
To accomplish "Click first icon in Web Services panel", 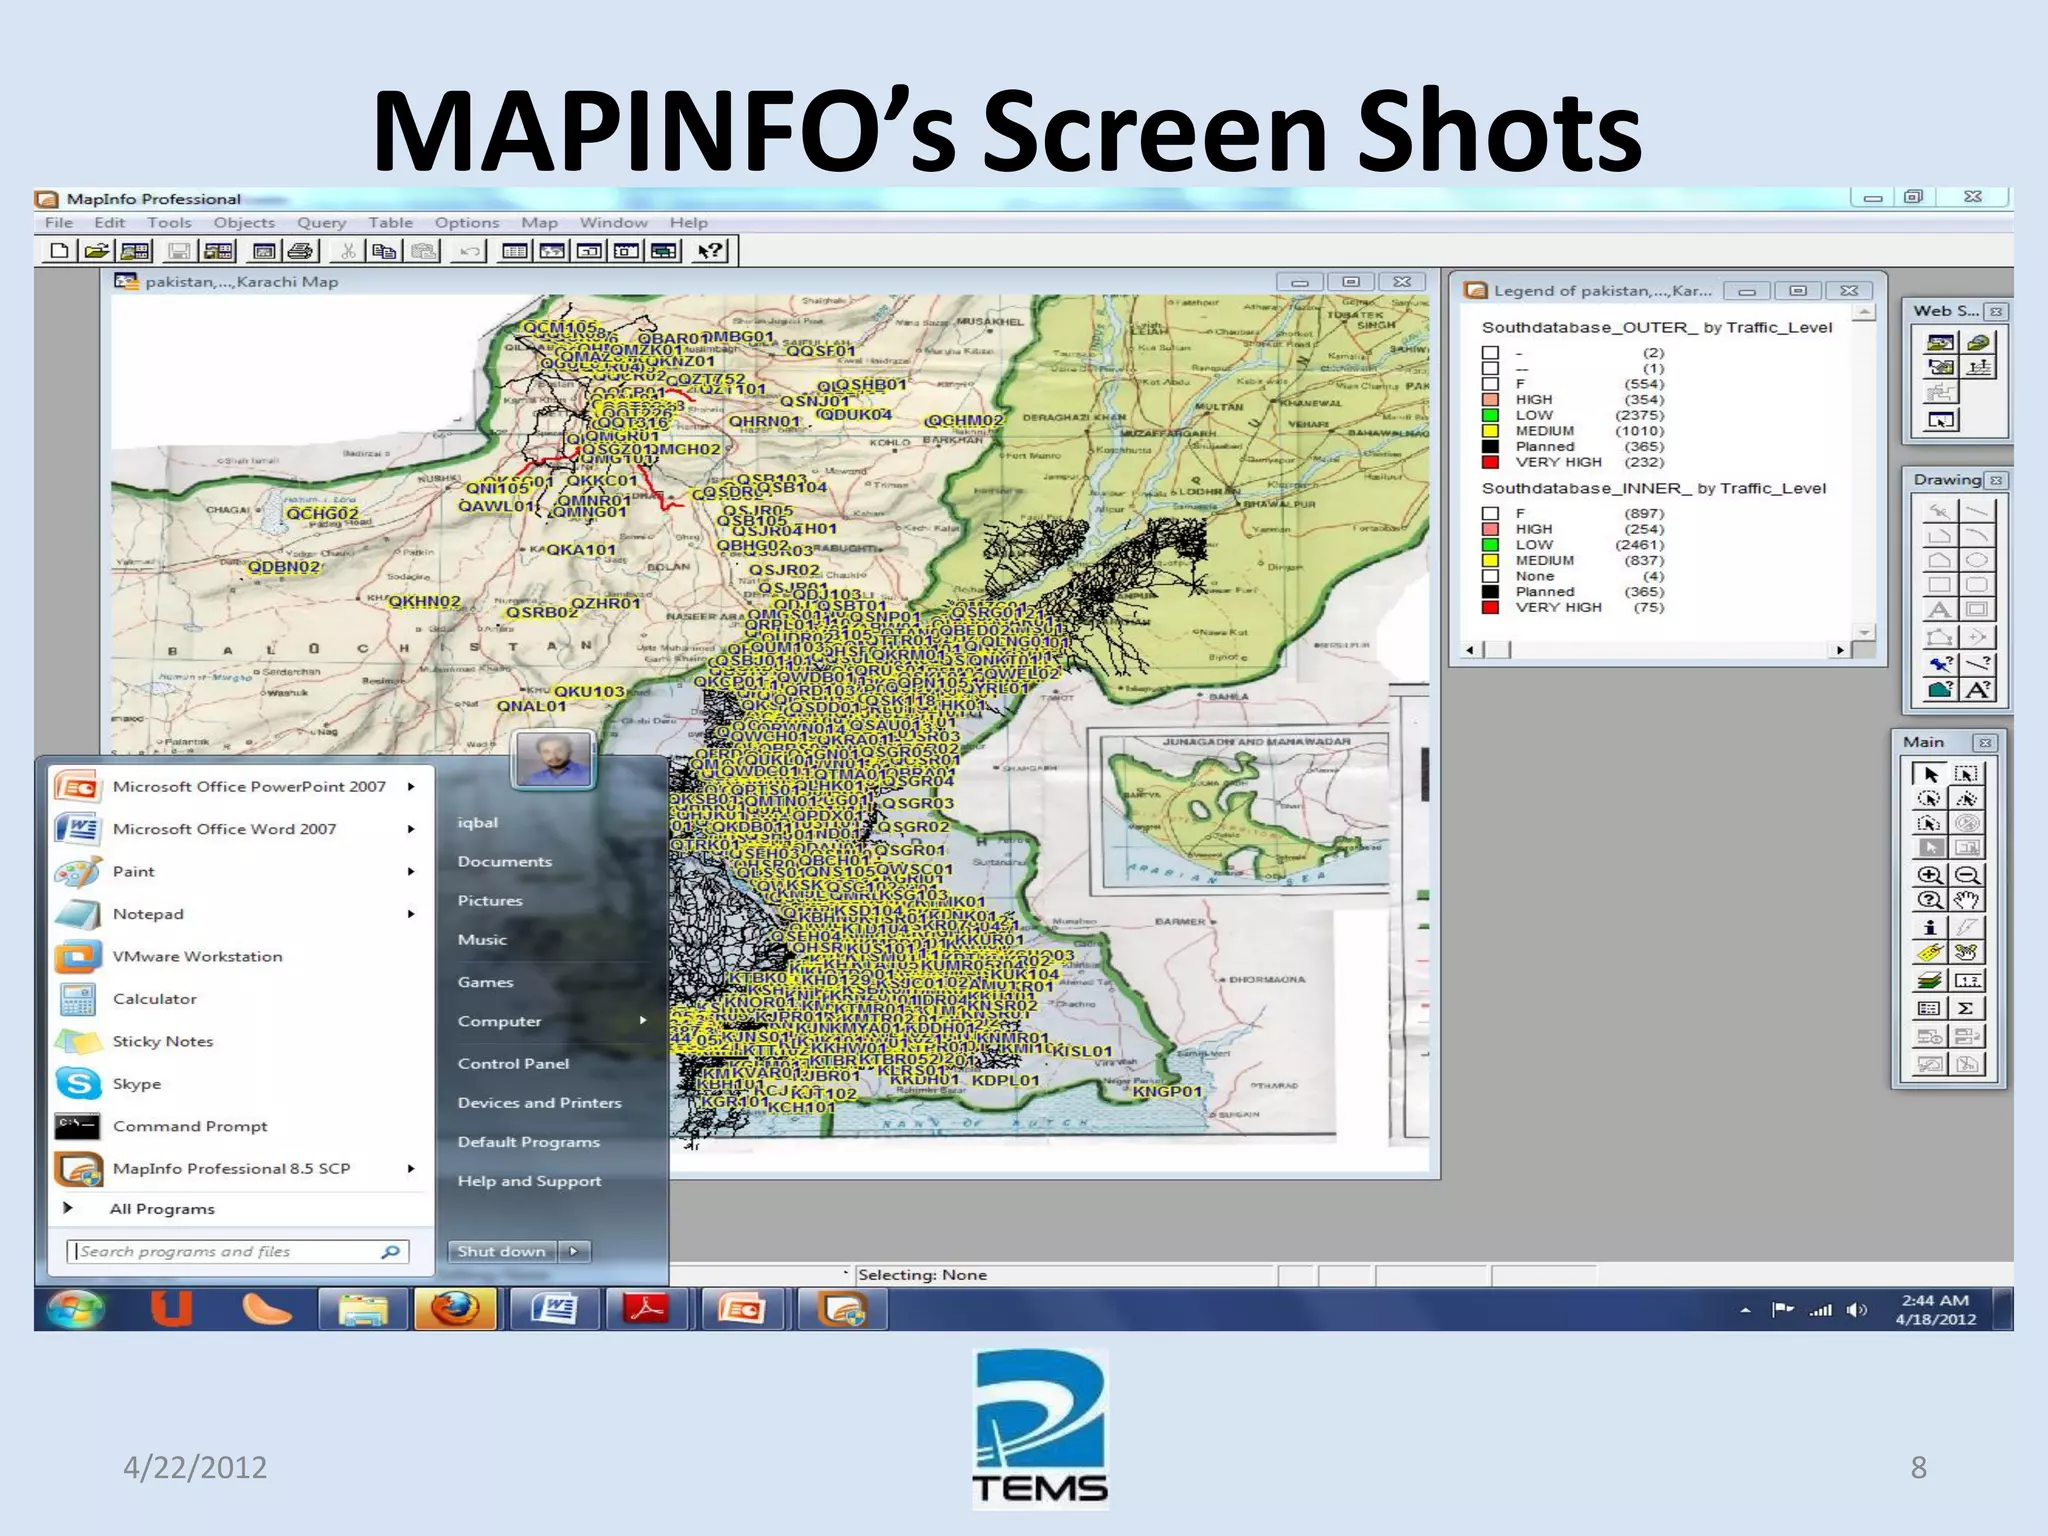I will (x=1940, y=342).
